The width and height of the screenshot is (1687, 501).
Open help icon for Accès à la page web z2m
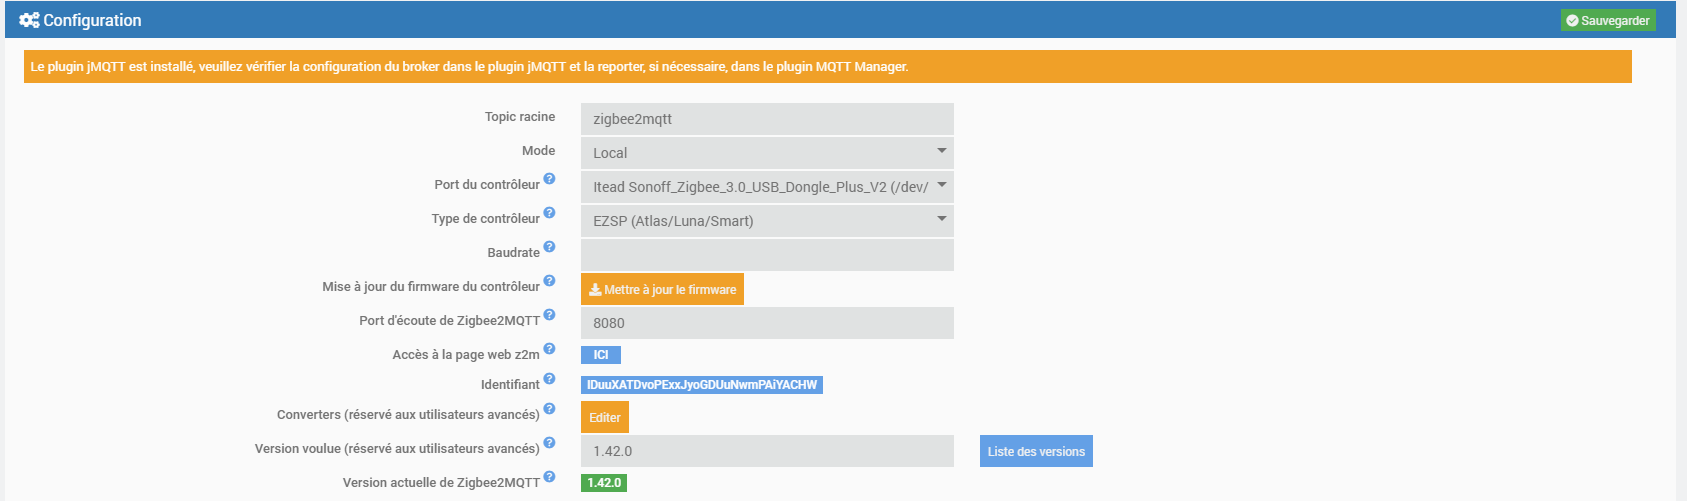(549, 349)
